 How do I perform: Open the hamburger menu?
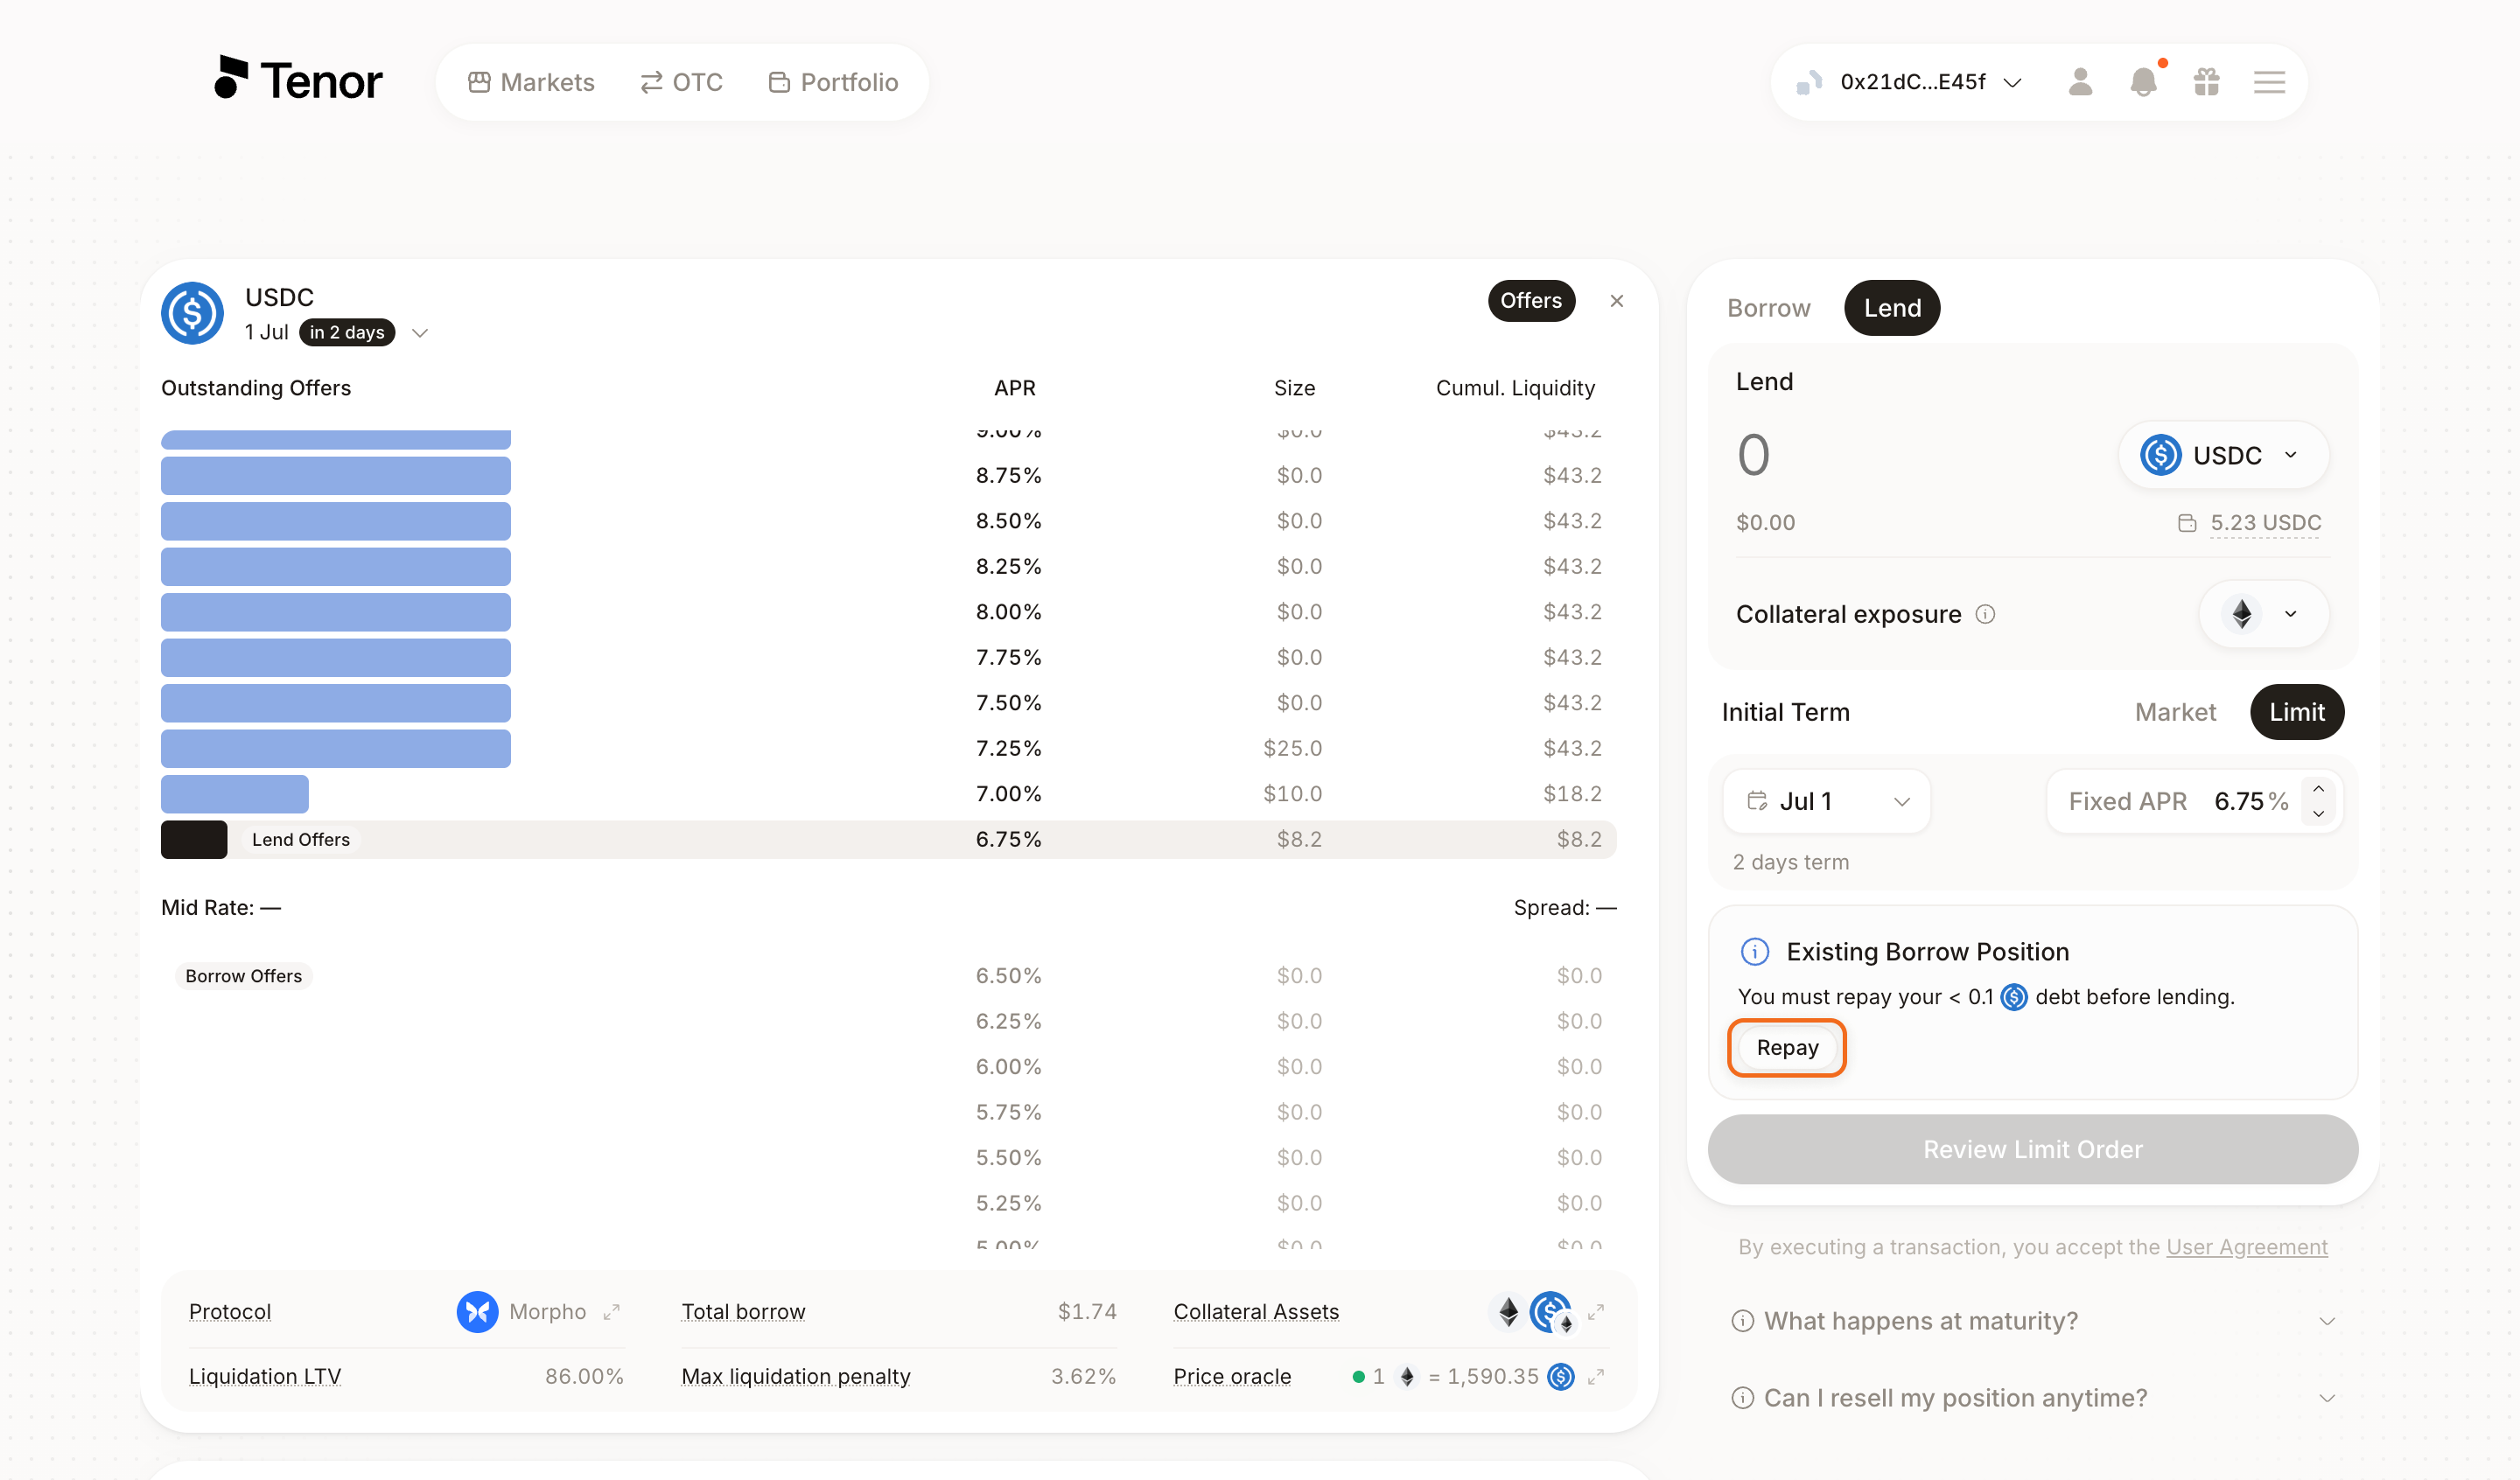2269,82
